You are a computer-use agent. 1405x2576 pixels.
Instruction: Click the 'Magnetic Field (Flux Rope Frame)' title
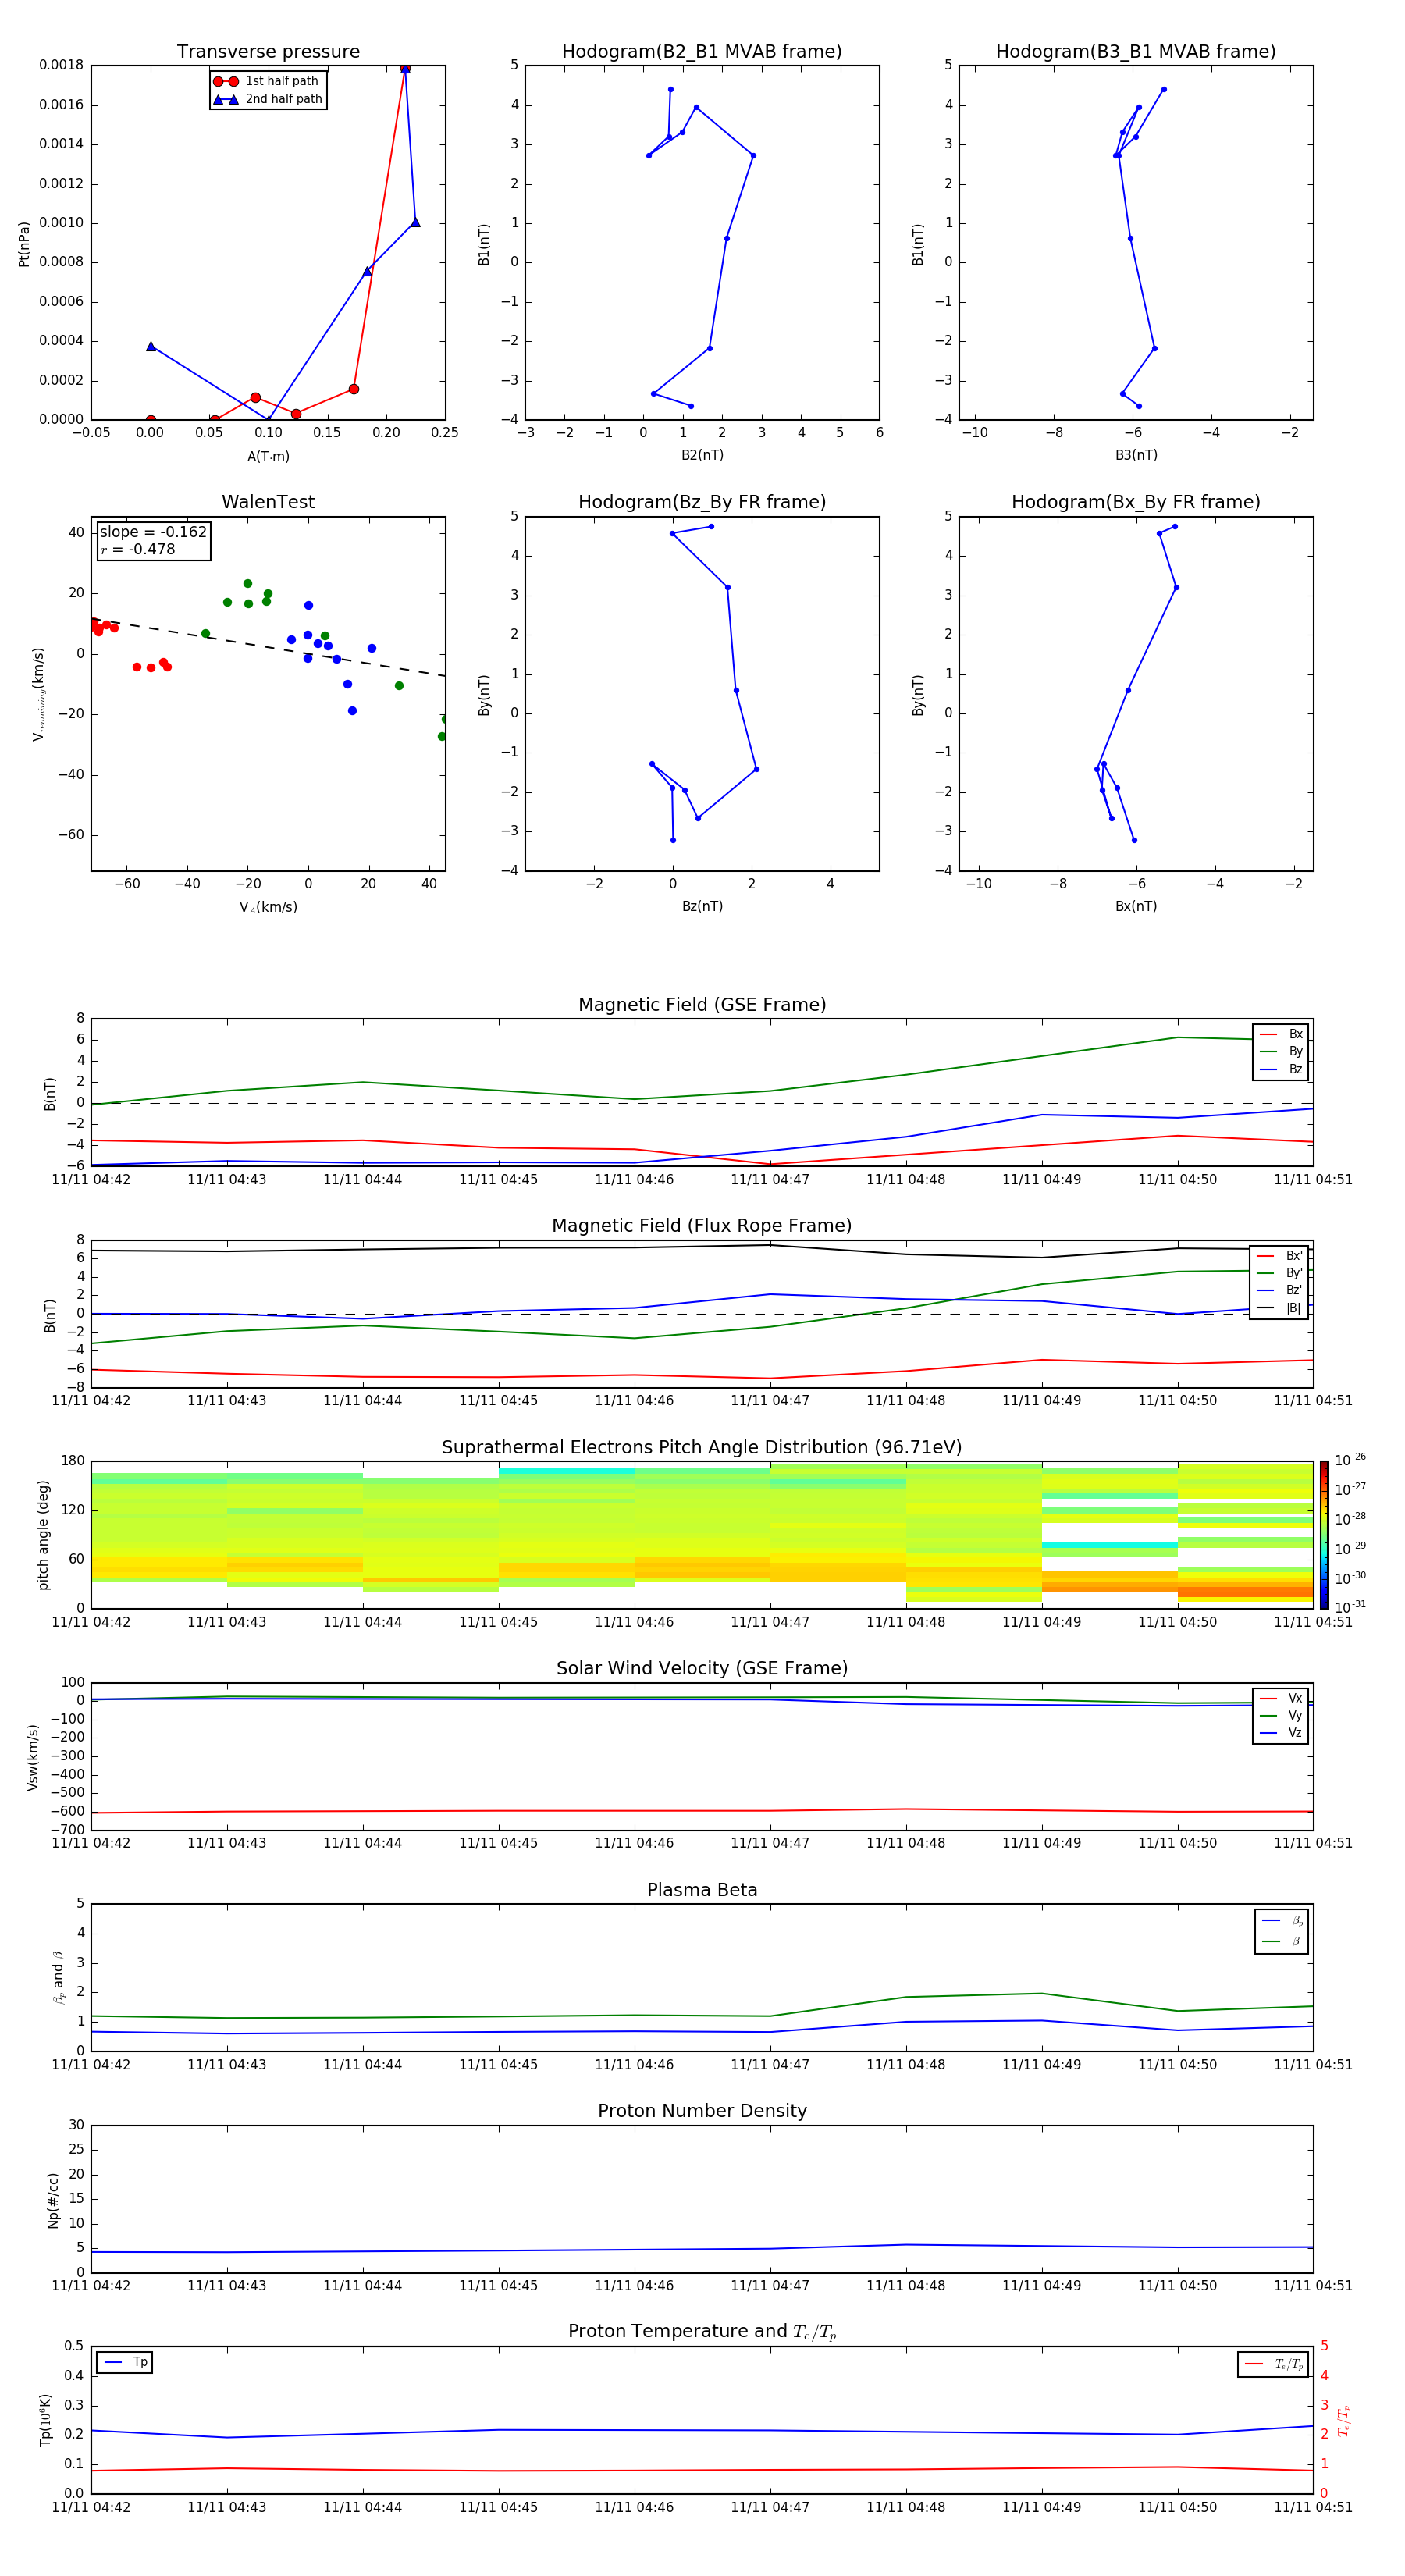pos(702,1226)
